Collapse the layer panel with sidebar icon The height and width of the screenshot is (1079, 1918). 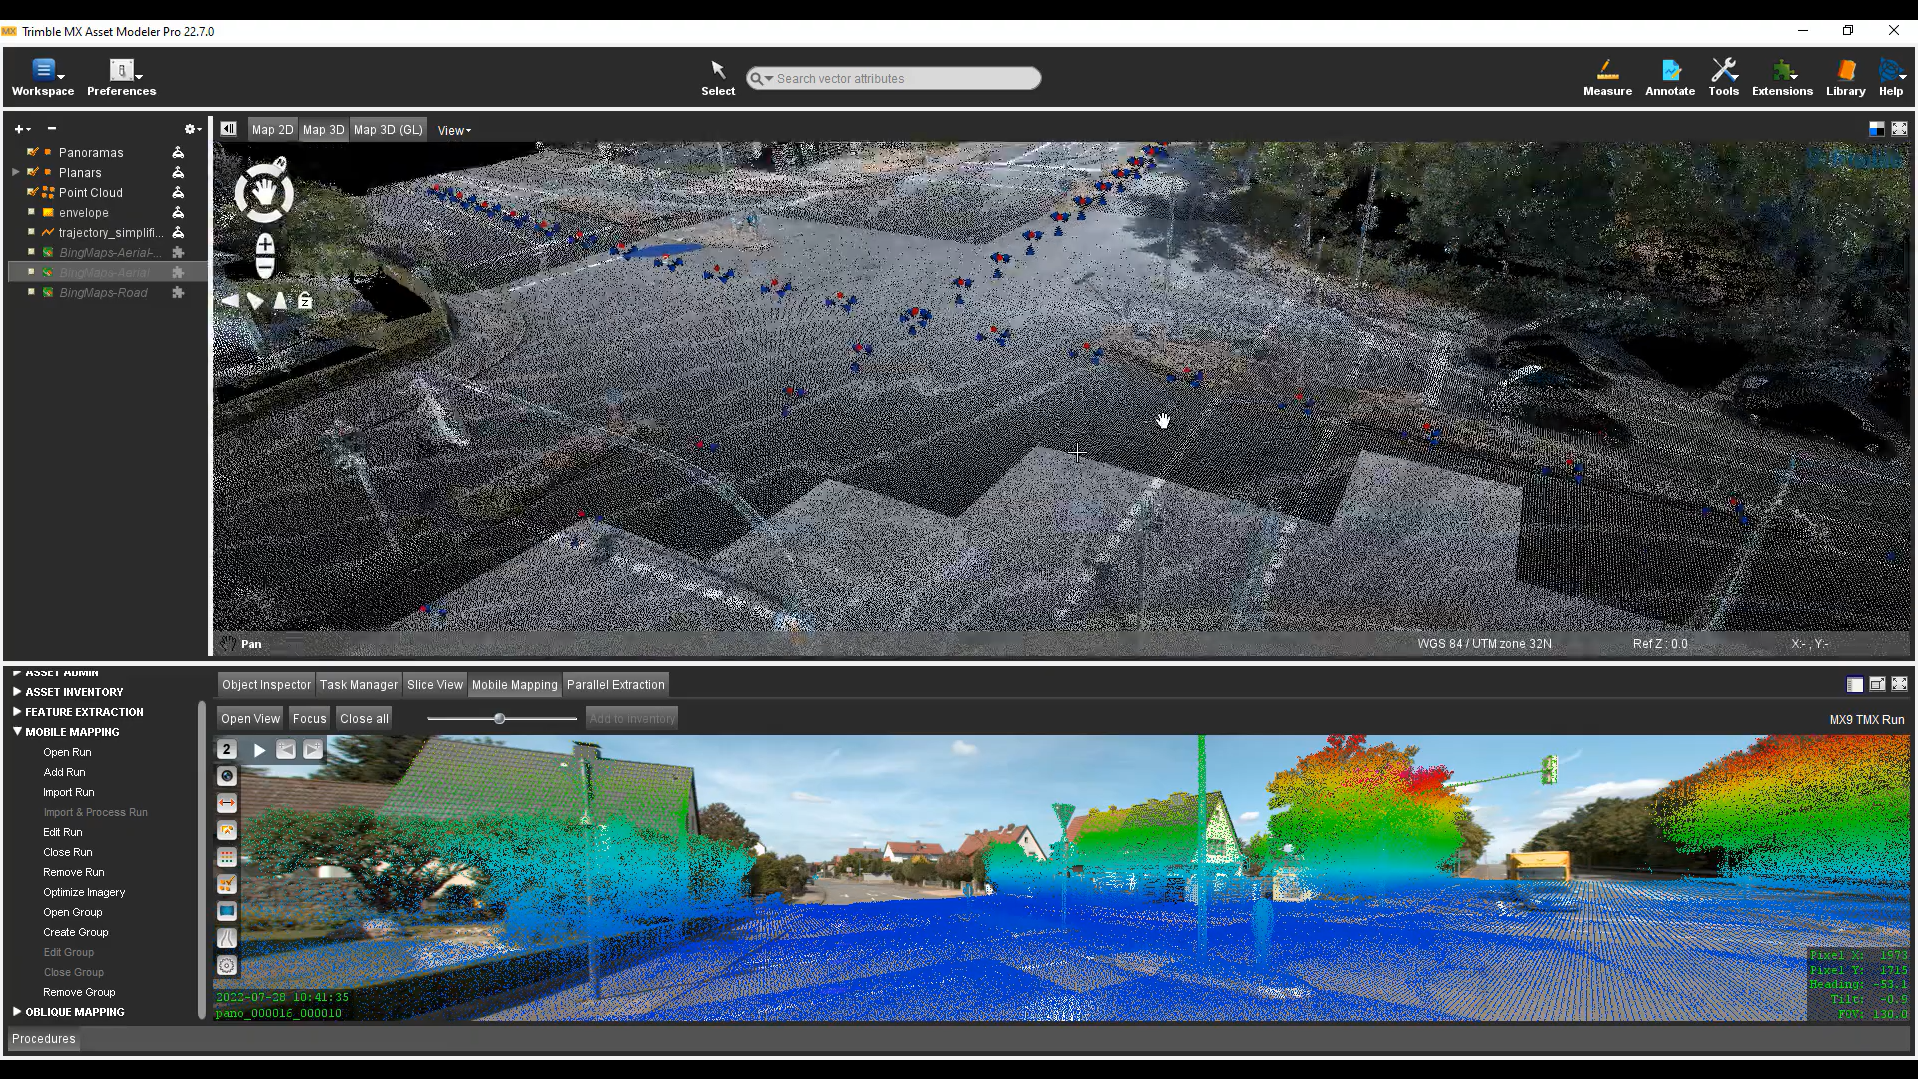tap(229, 129)
